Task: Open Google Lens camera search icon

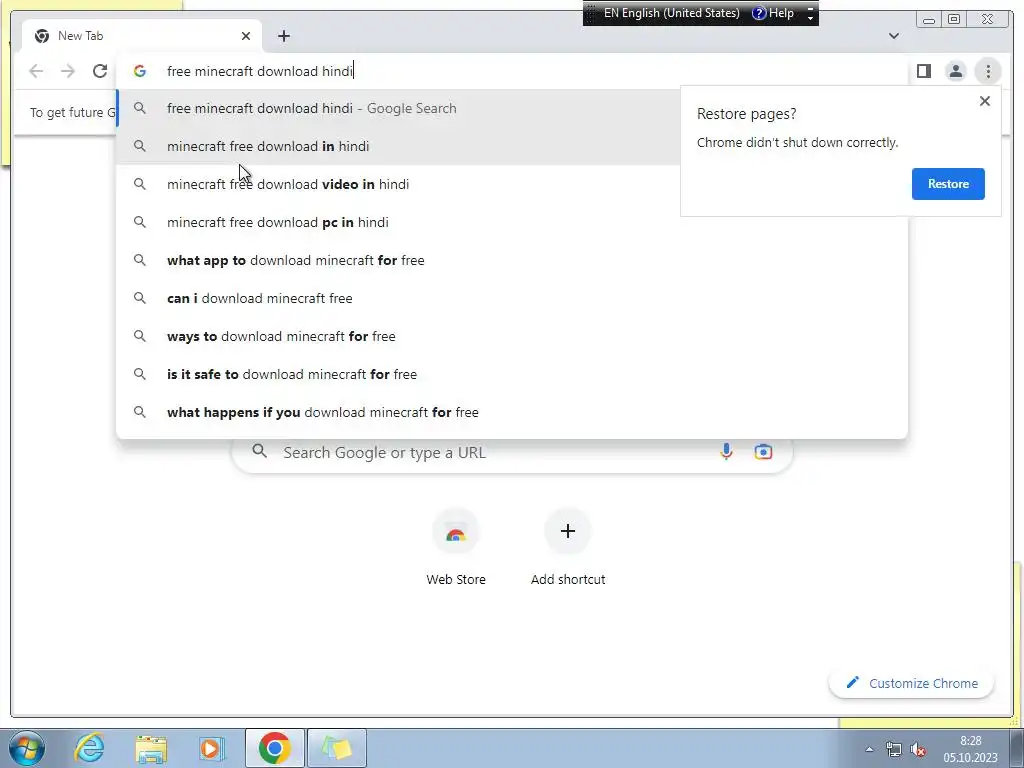Action: (763, 451)
